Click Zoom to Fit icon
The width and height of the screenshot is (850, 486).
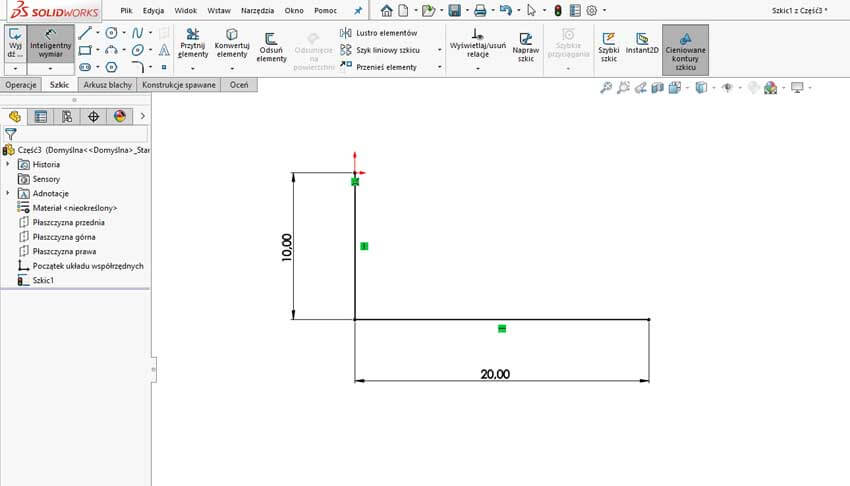click(606, 87)
